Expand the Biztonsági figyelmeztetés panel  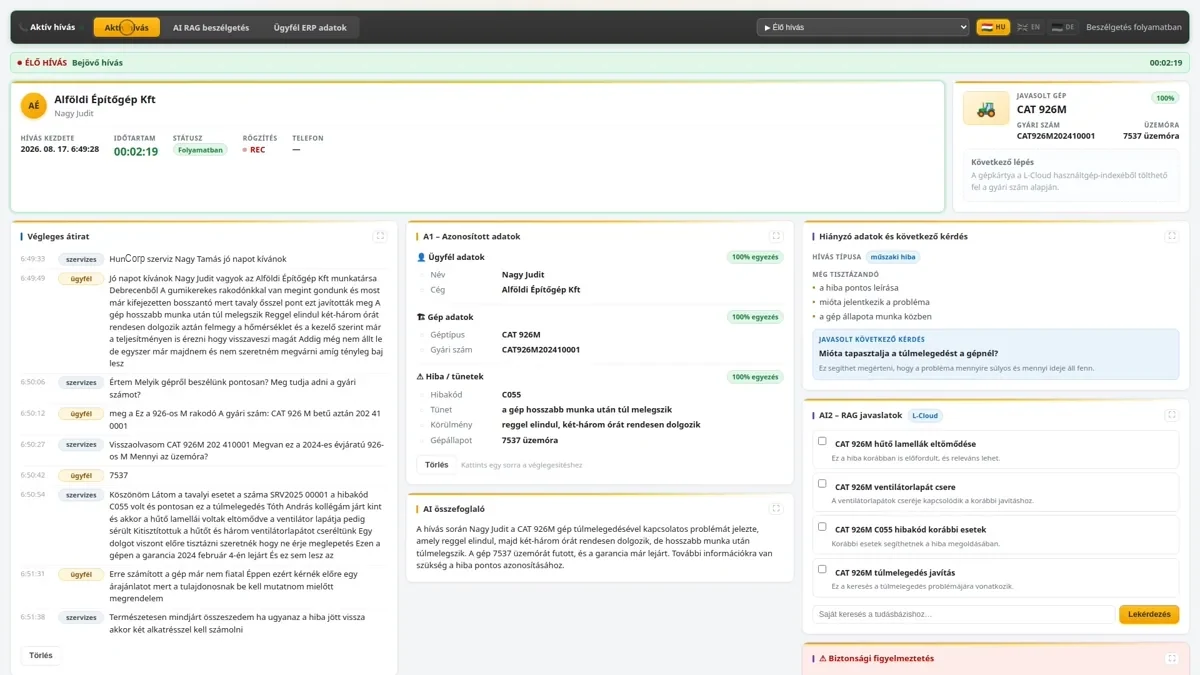click(x=1172, y=659)
